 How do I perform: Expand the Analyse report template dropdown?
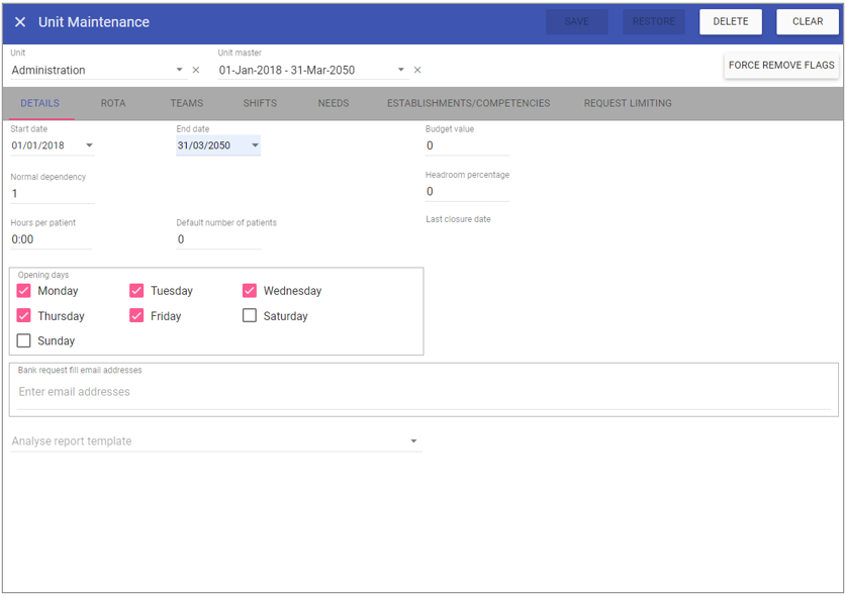click(x=414, y=441)
